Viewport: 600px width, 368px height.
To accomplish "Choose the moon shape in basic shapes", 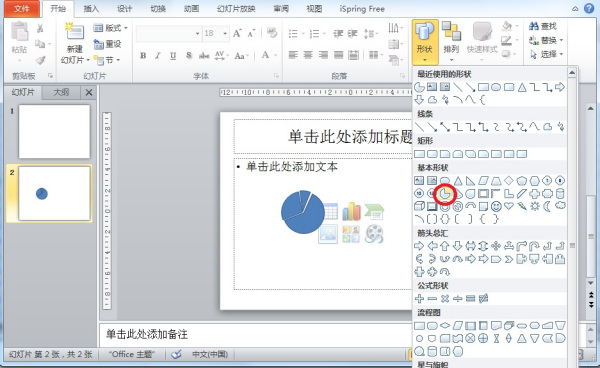I will [547, 207].
